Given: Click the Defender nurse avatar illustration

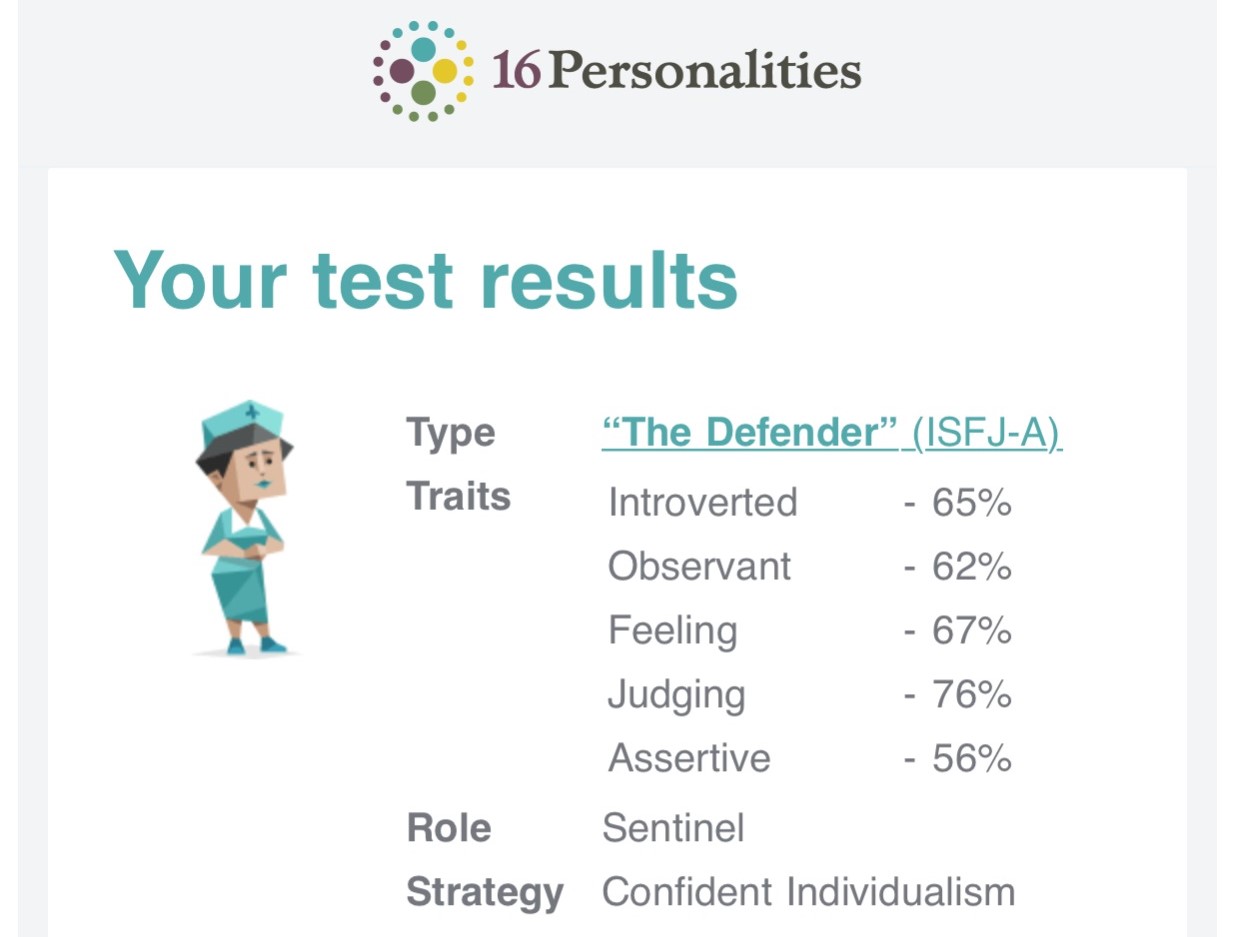Looking at the screenshot, I should (245, 527).
